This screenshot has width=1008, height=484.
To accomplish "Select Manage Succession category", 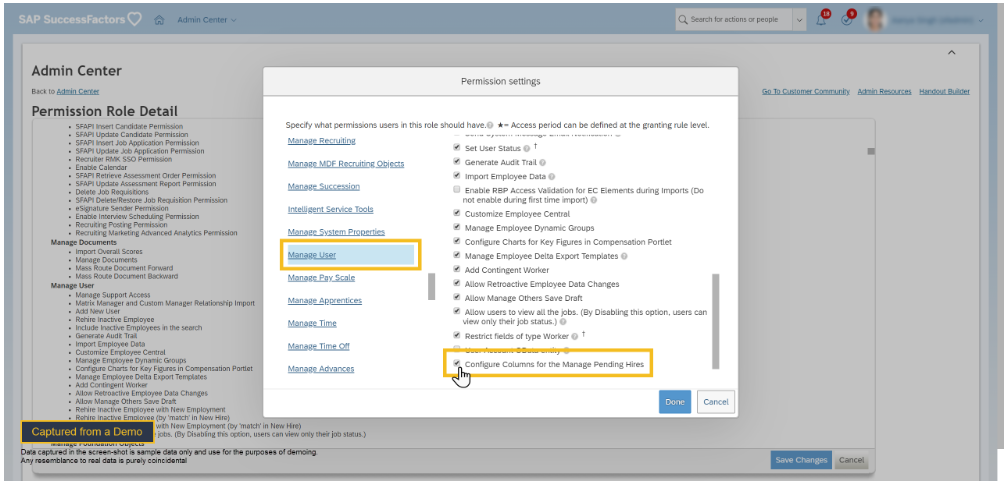I will click(323, 186).
